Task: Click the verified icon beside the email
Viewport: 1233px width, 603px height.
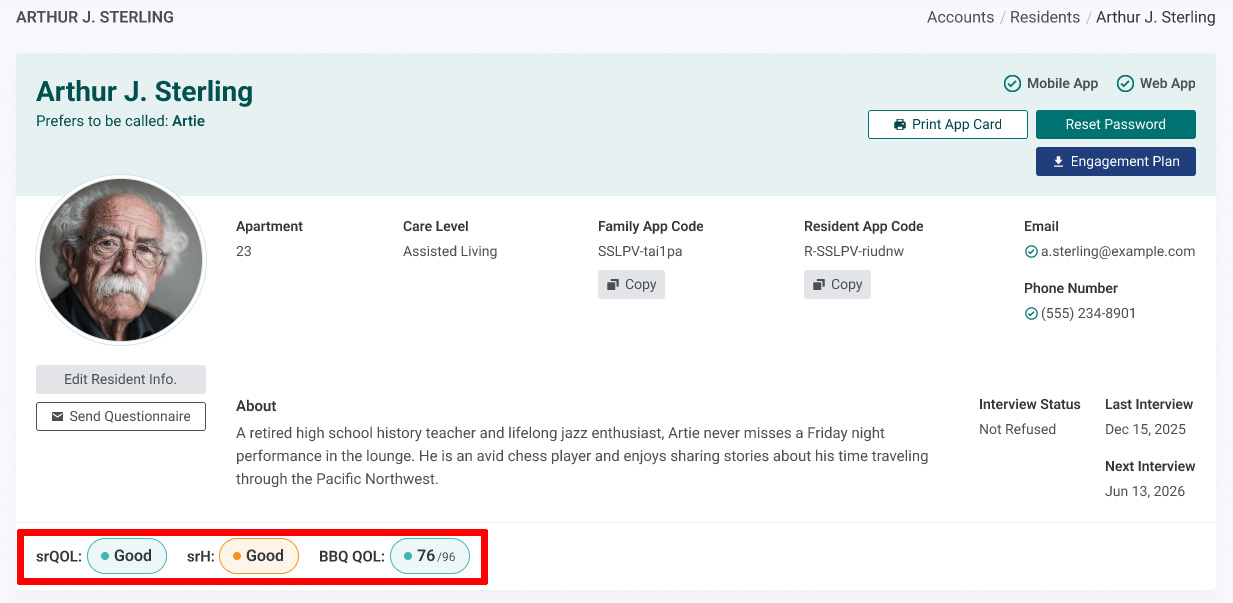Action: click(x=1031, y=252)
